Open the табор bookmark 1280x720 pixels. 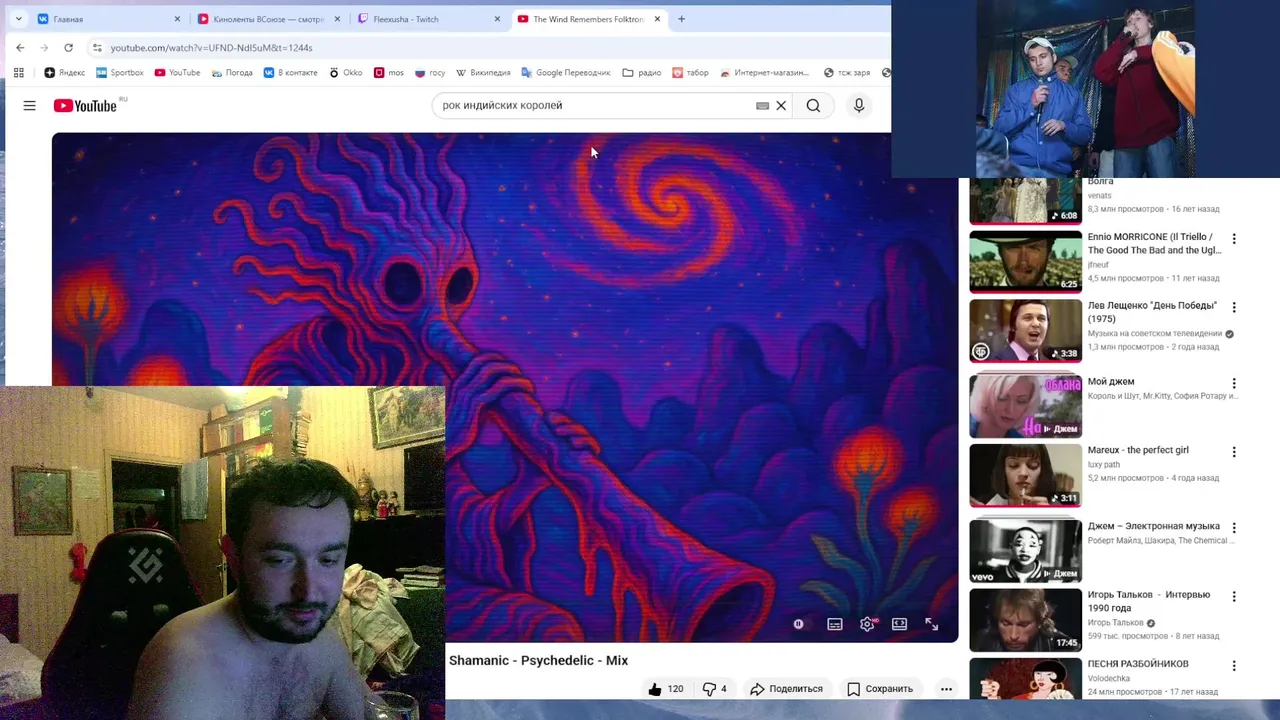click(x=690, y=72)
